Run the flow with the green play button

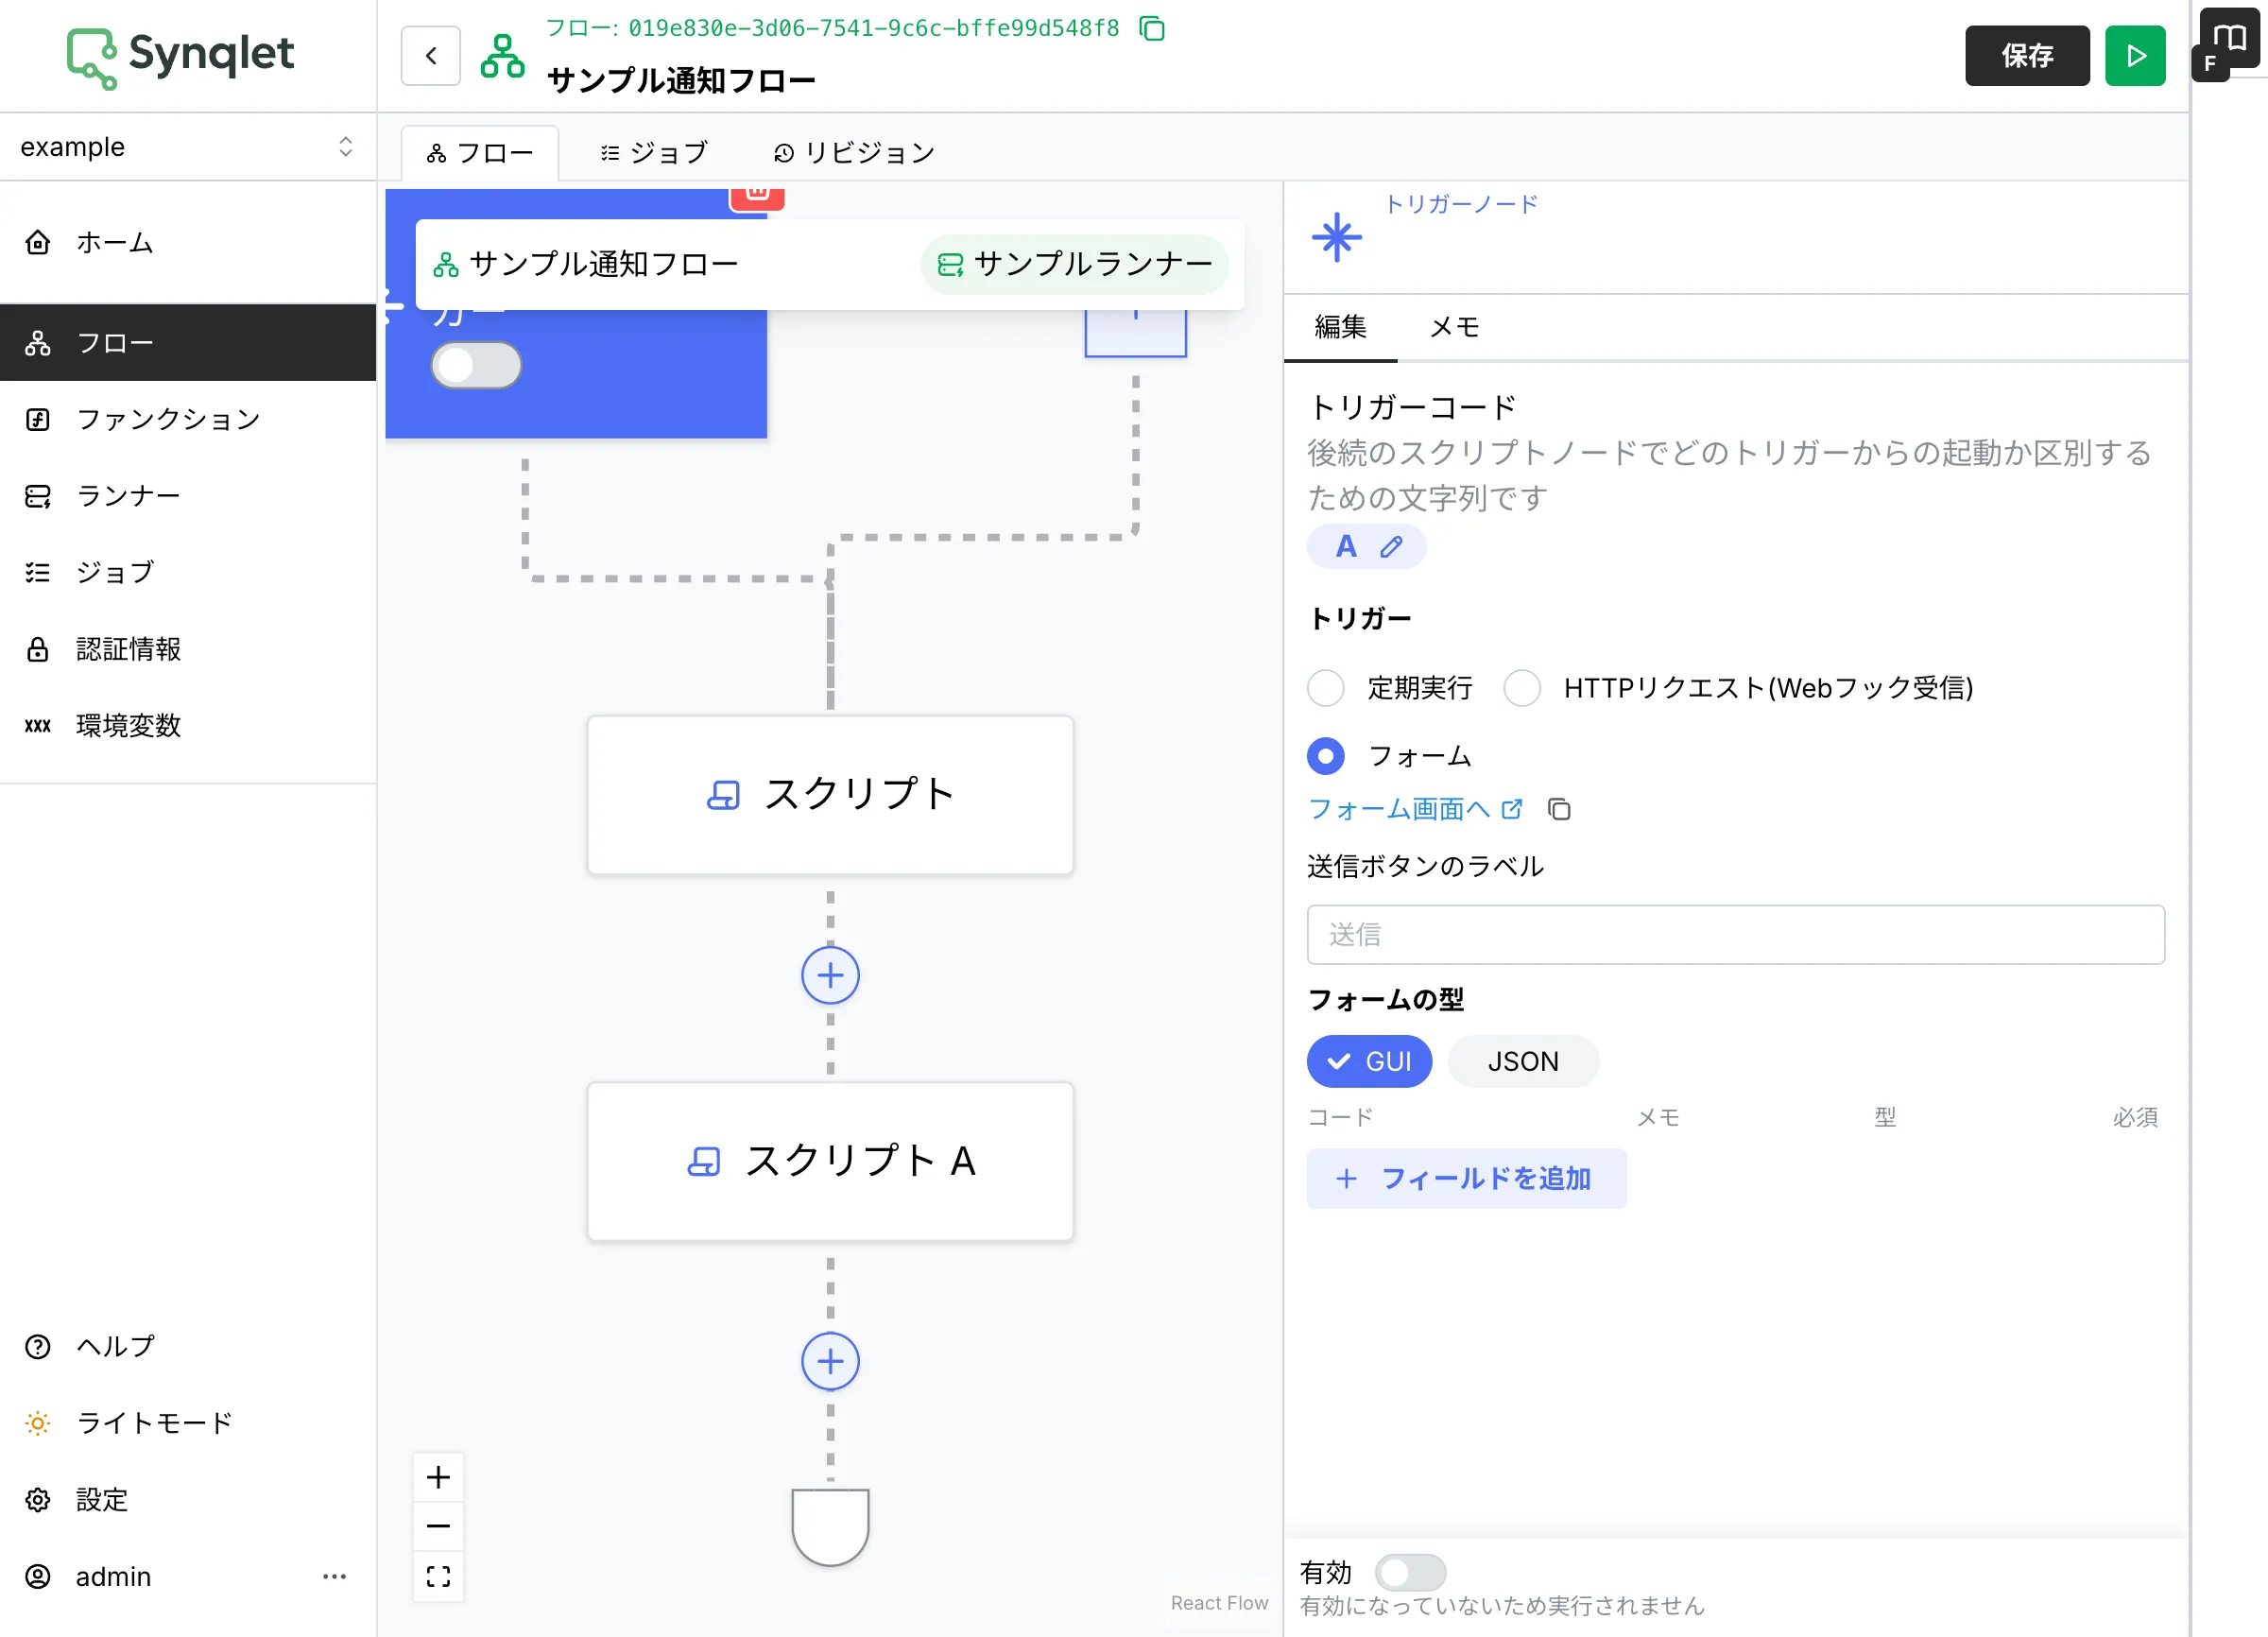[2135, 56]
